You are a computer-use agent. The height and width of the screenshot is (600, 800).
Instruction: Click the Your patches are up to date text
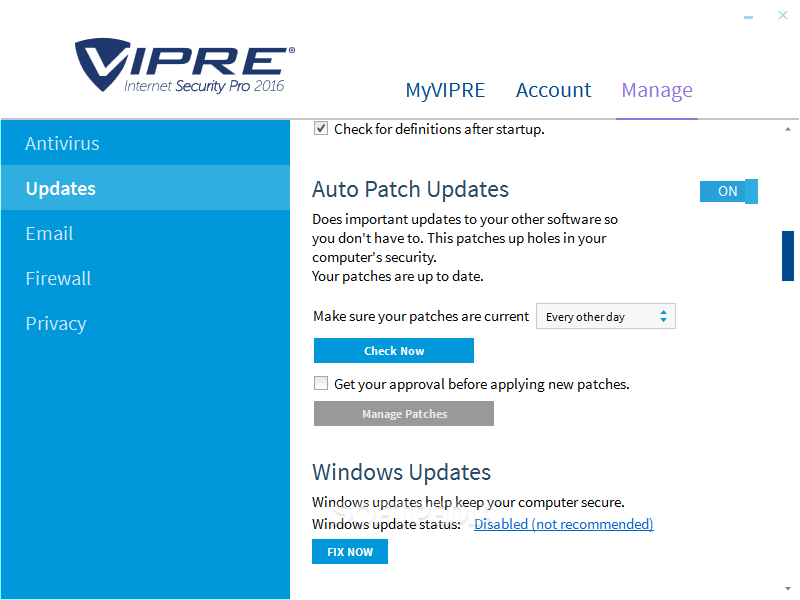397,277
